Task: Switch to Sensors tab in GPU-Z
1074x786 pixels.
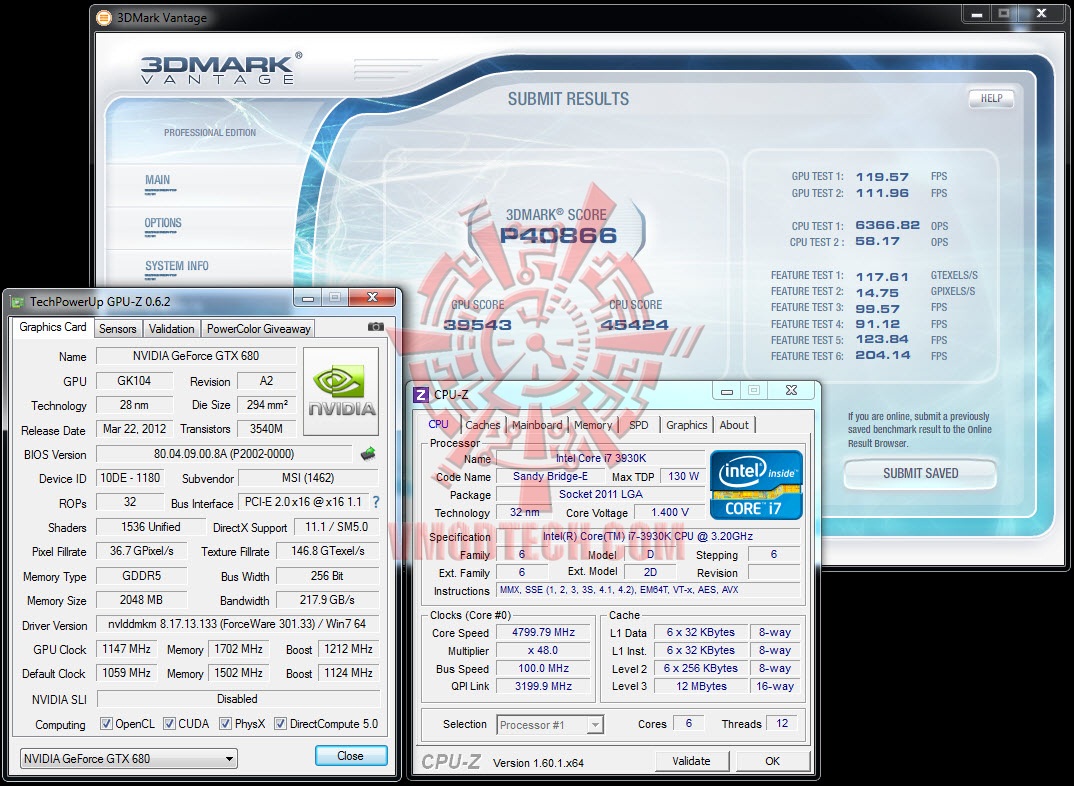Action: pos(118,329)
